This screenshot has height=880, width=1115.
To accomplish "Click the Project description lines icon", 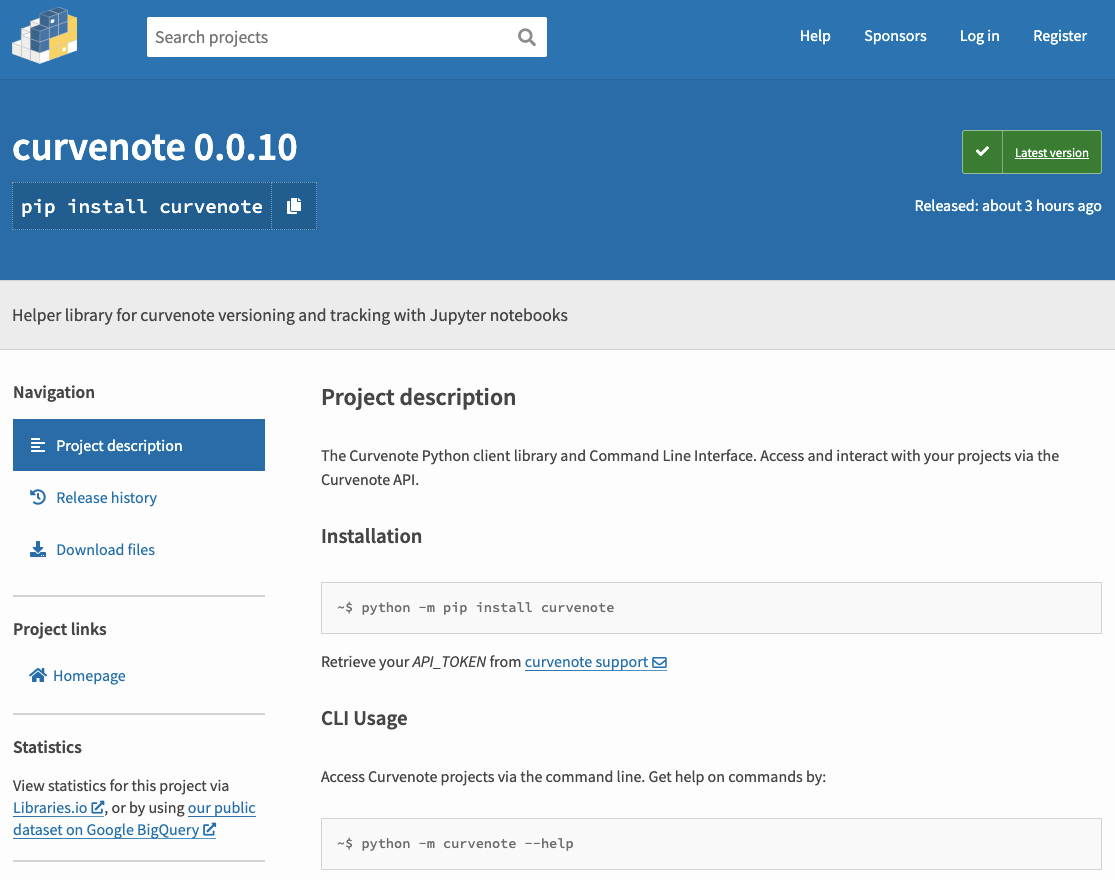I will [38, 445].
